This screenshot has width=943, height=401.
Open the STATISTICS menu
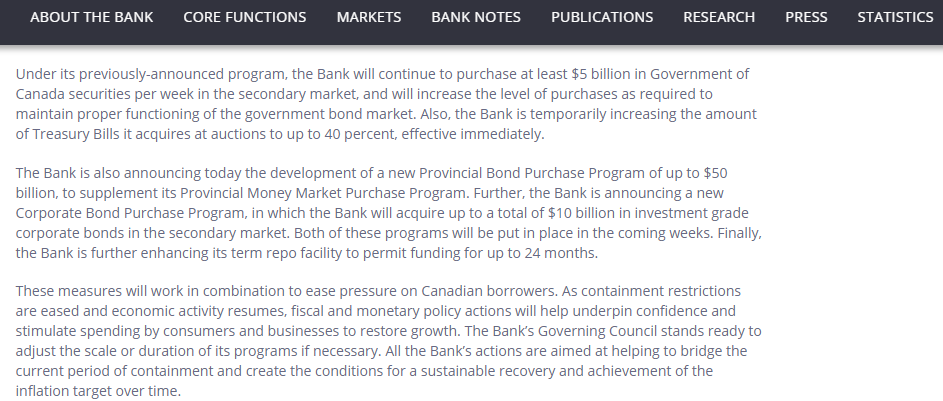[895, 17]
